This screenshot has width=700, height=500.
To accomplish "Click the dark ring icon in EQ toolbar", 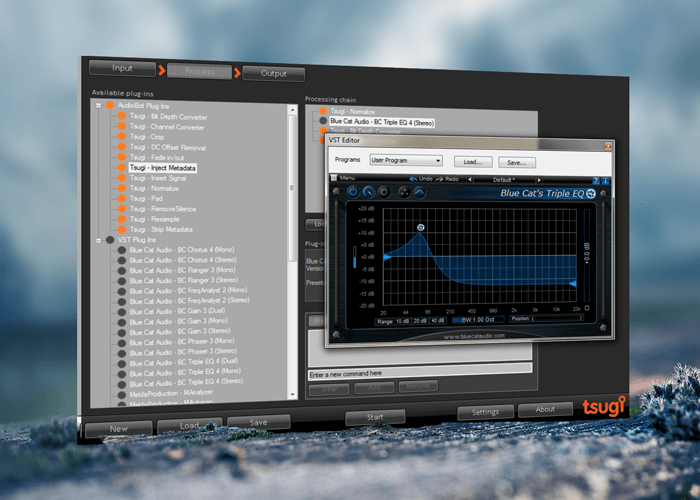I will (383, 192).
